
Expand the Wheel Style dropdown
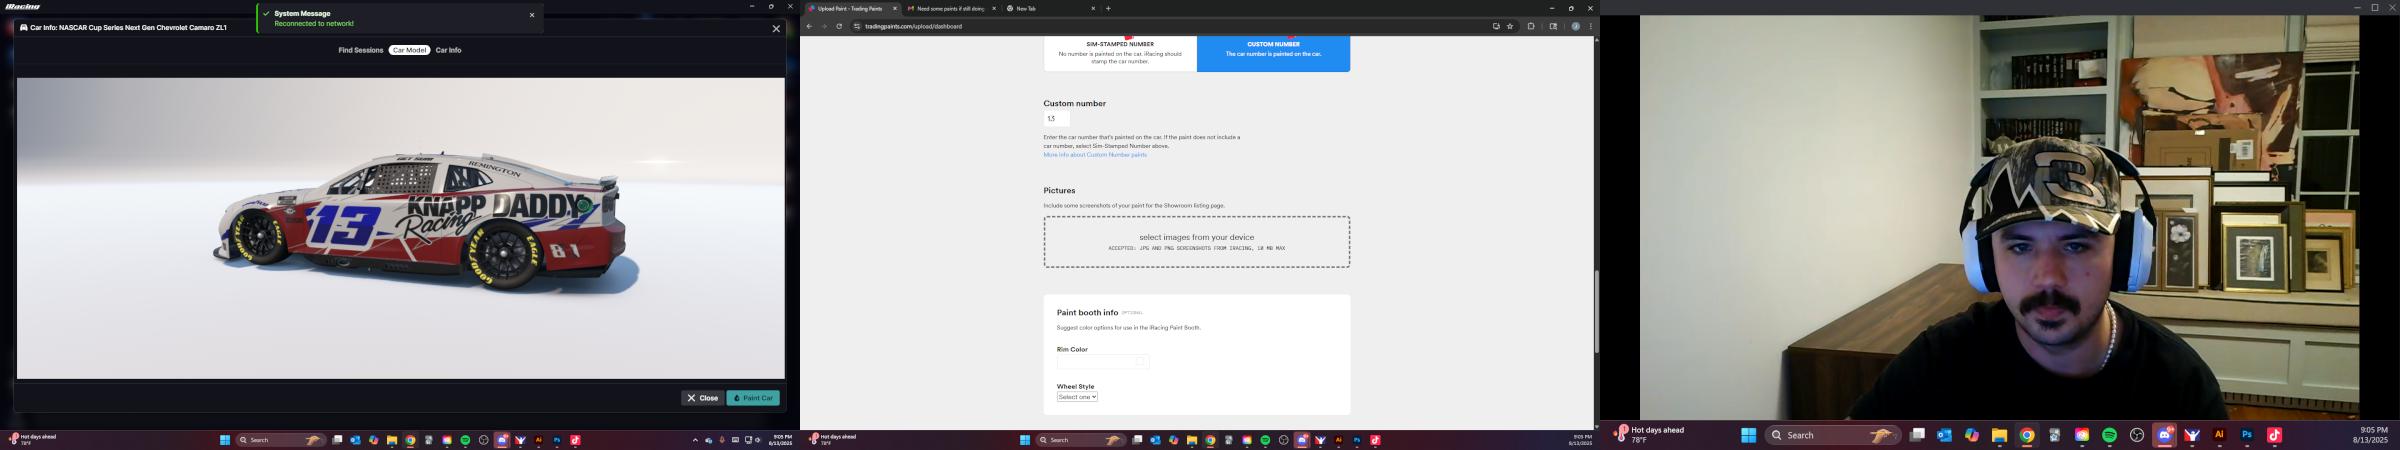click(1077, 397)
